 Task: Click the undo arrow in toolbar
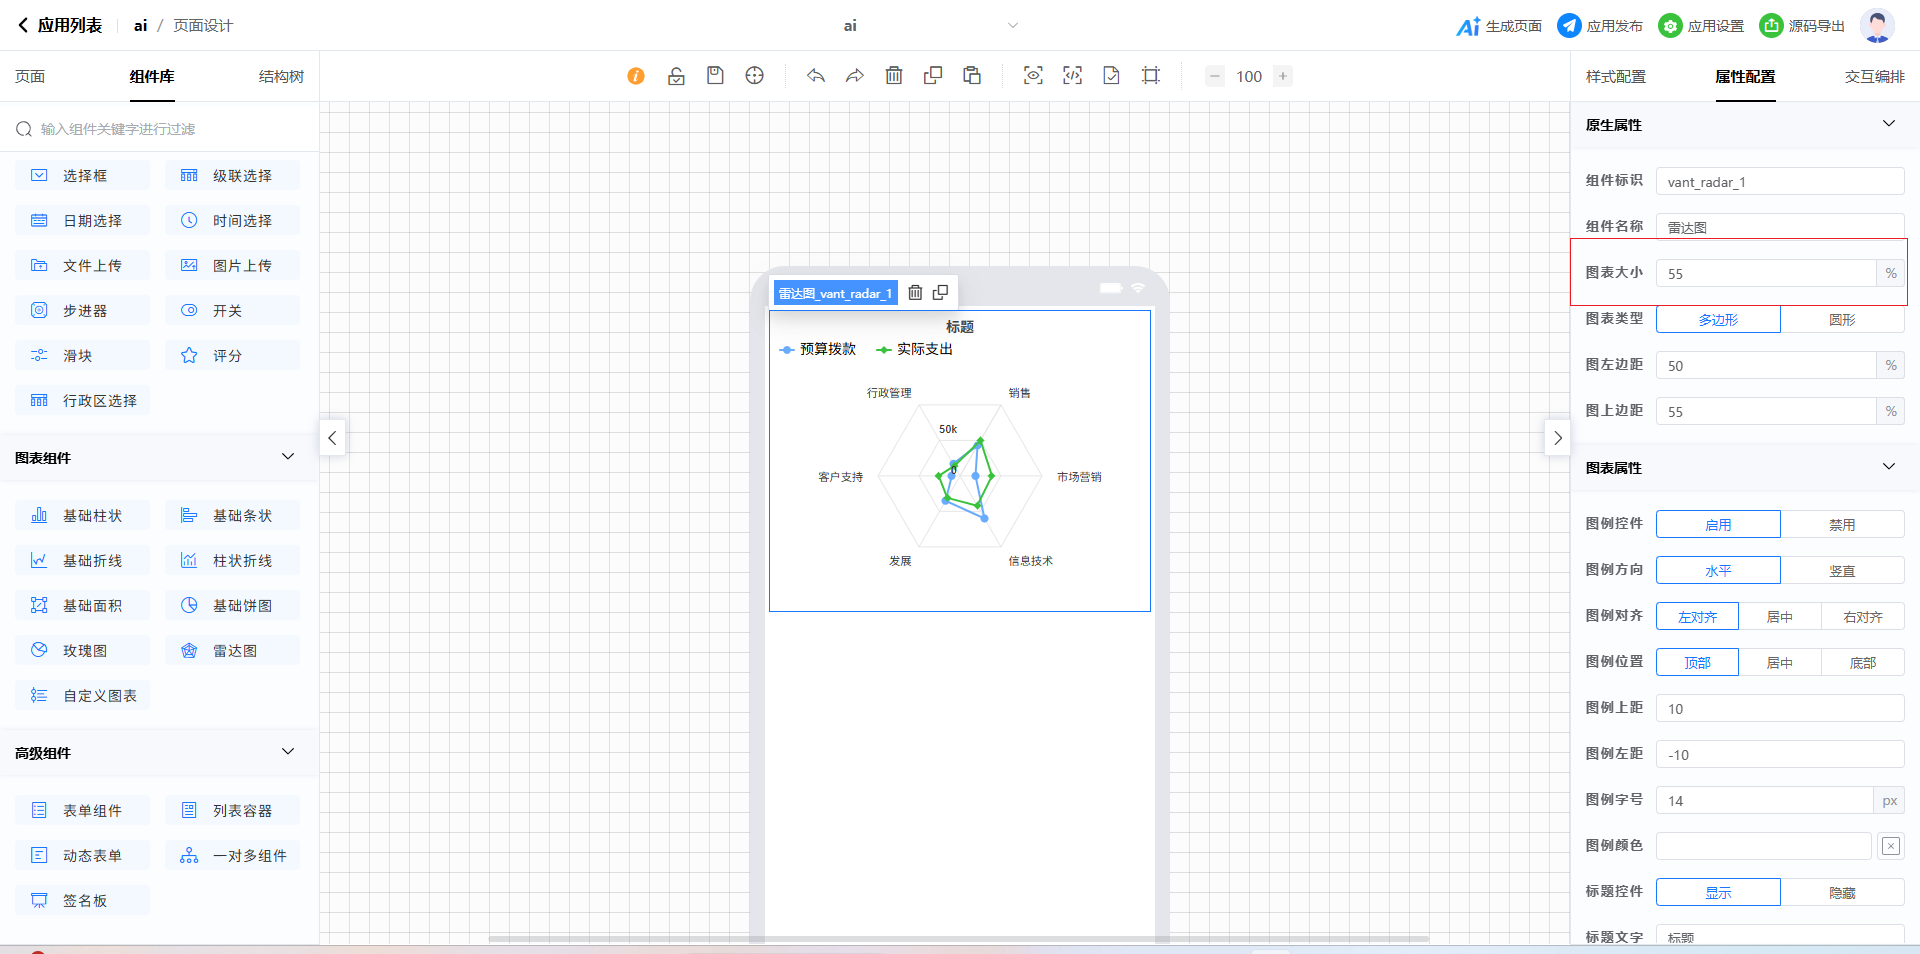816,76
